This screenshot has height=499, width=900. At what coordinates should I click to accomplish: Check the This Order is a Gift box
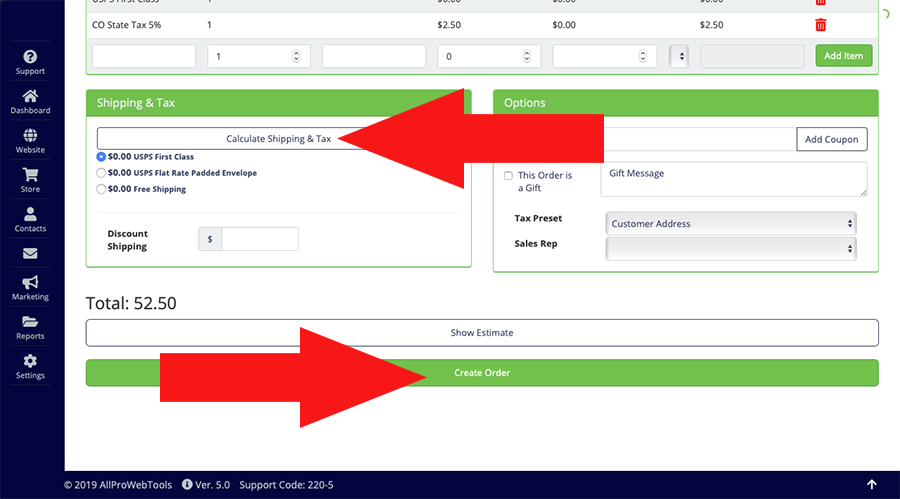(509, 176)
